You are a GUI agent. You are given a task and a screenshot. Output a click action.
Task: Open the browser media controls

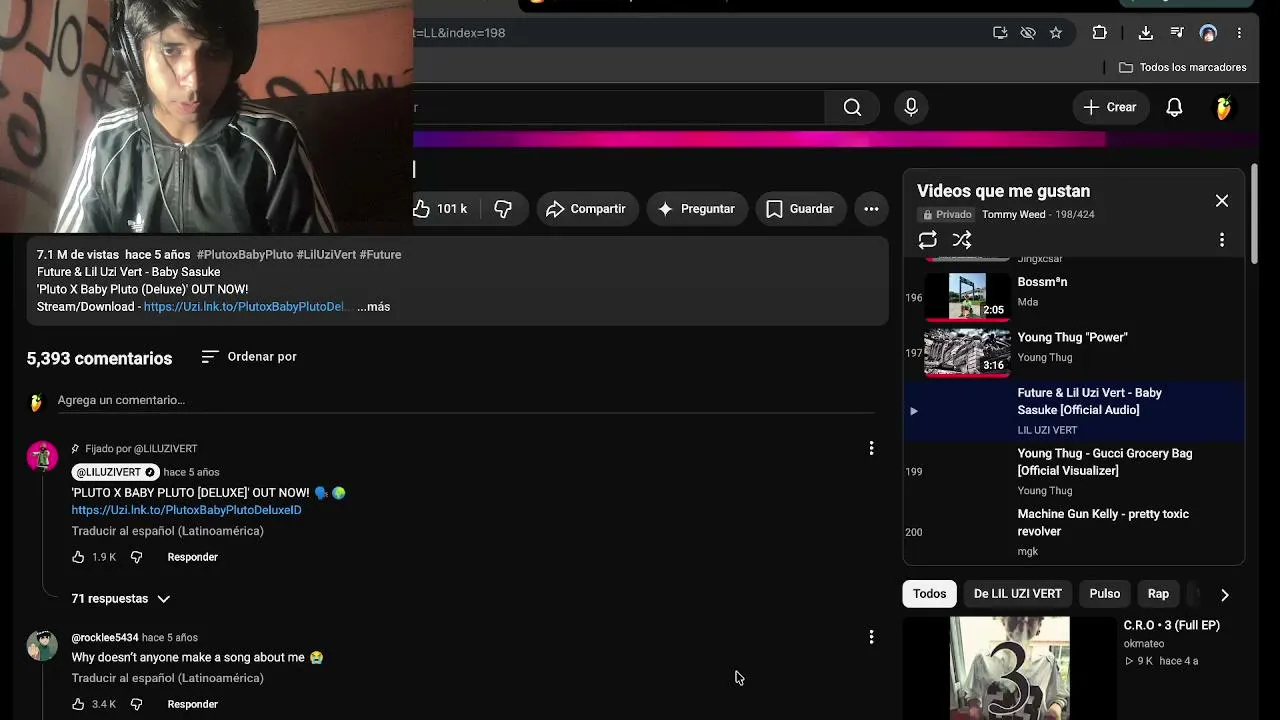pos(1177,33)
